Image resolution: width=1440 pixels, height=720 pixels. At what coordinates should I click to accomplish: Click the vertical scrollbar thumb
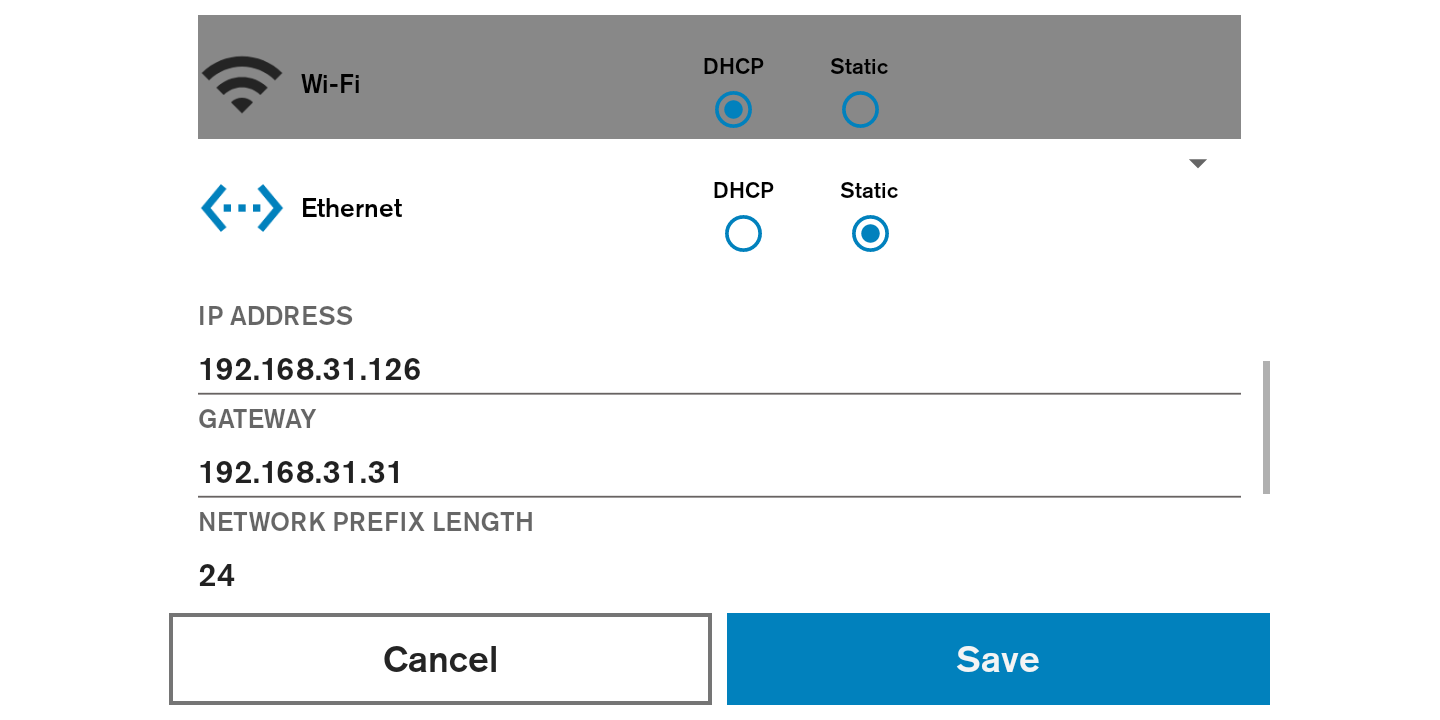[x=1267, y=427]
